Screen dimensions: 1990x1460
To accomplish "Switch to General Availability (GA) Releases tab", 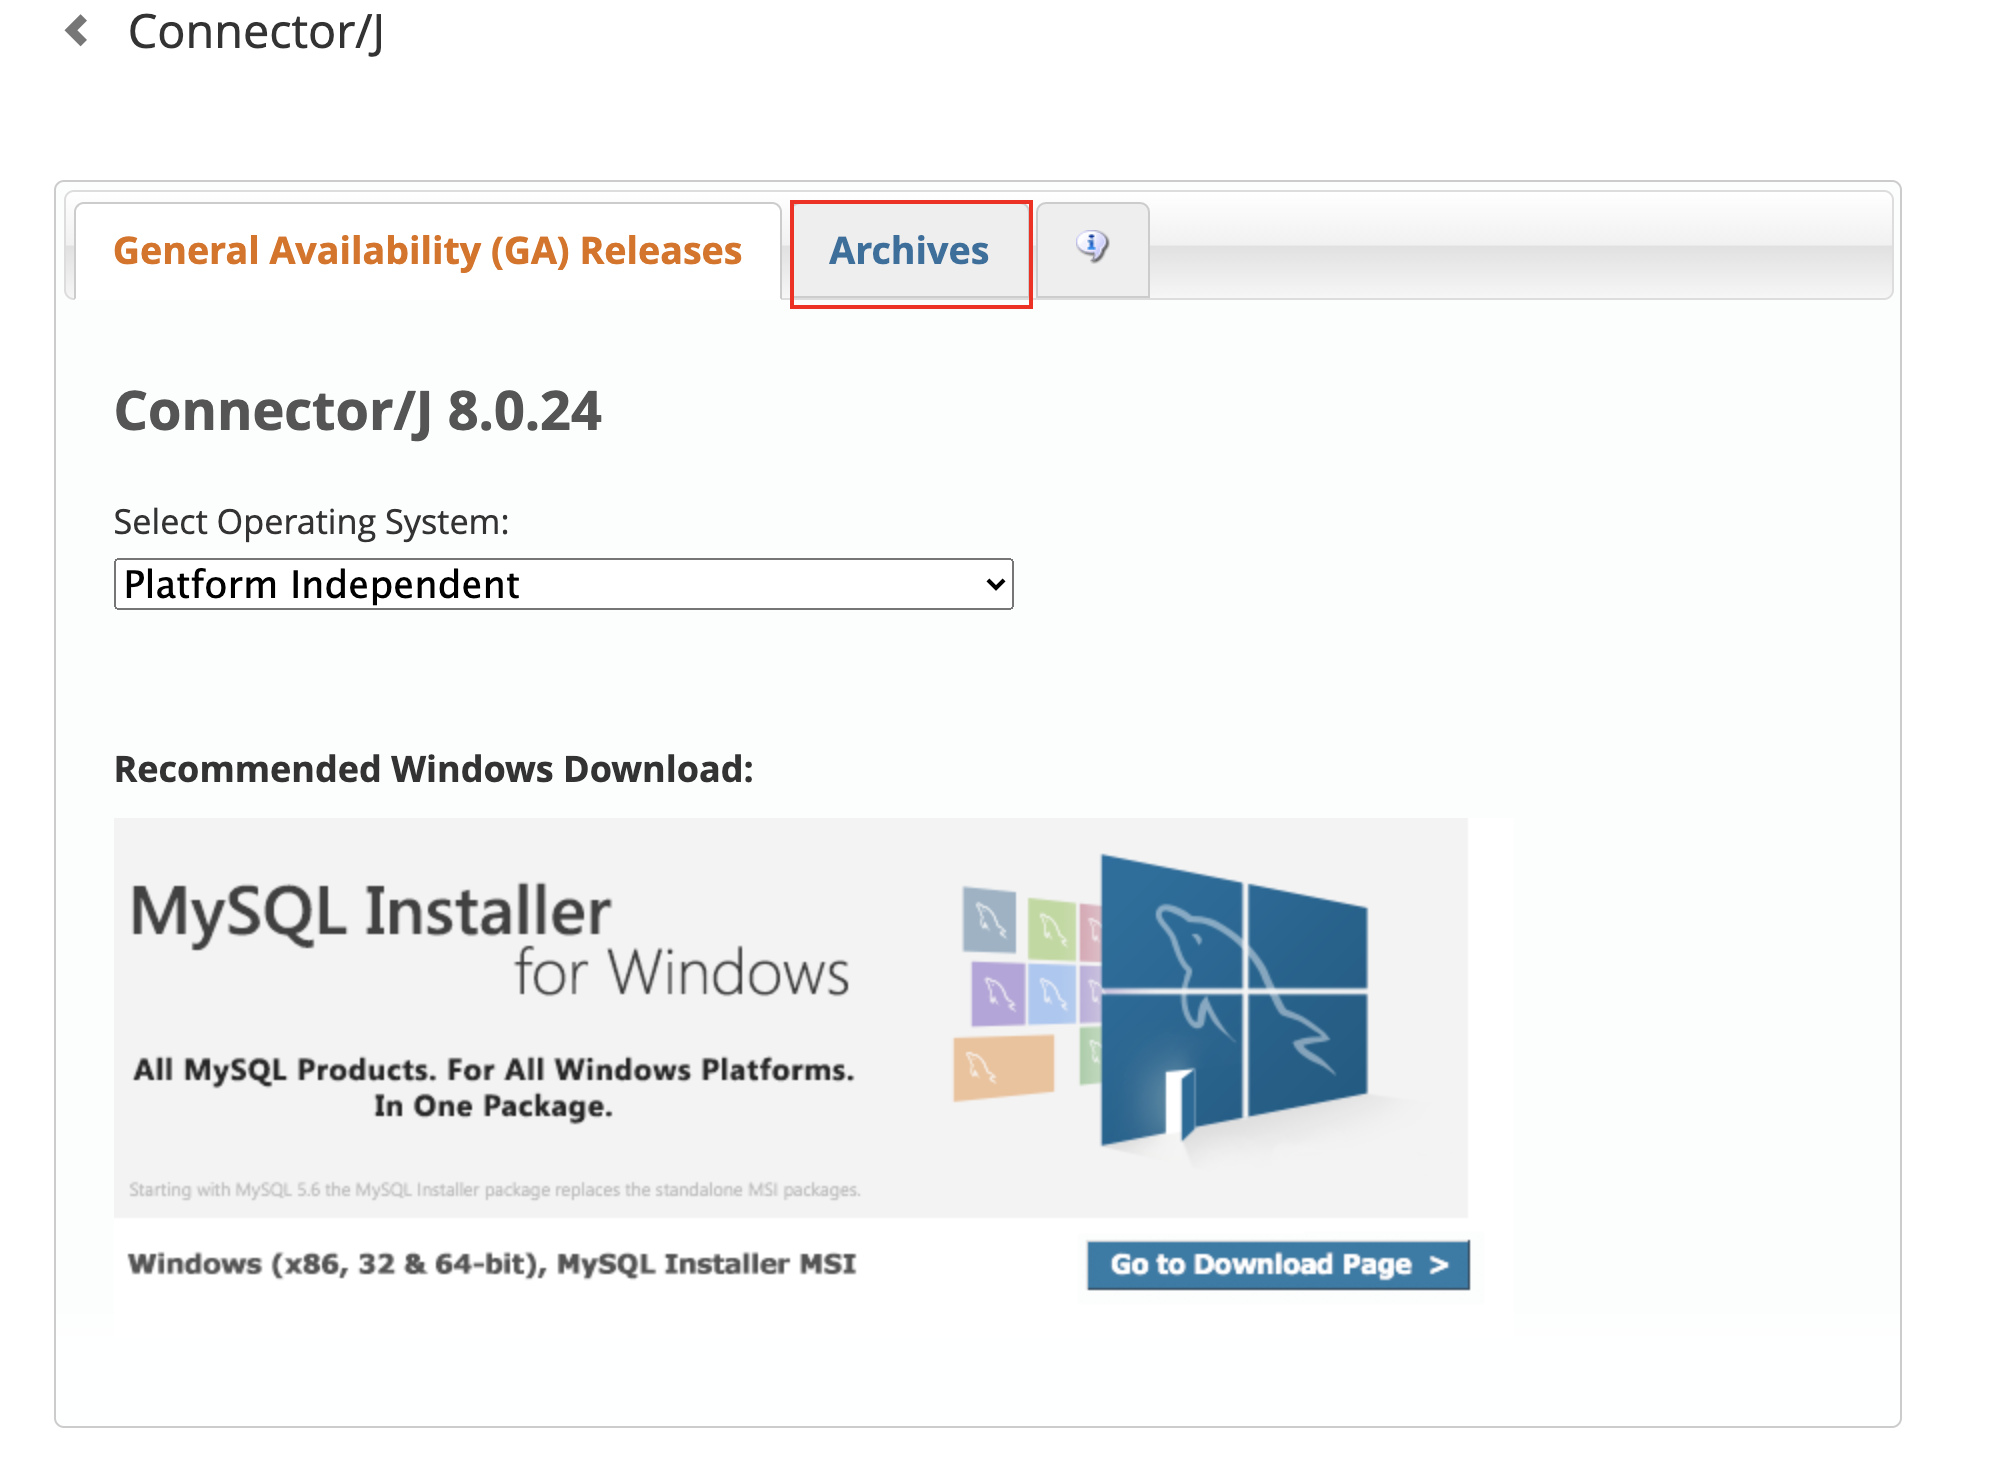I will tap(427, 251).
